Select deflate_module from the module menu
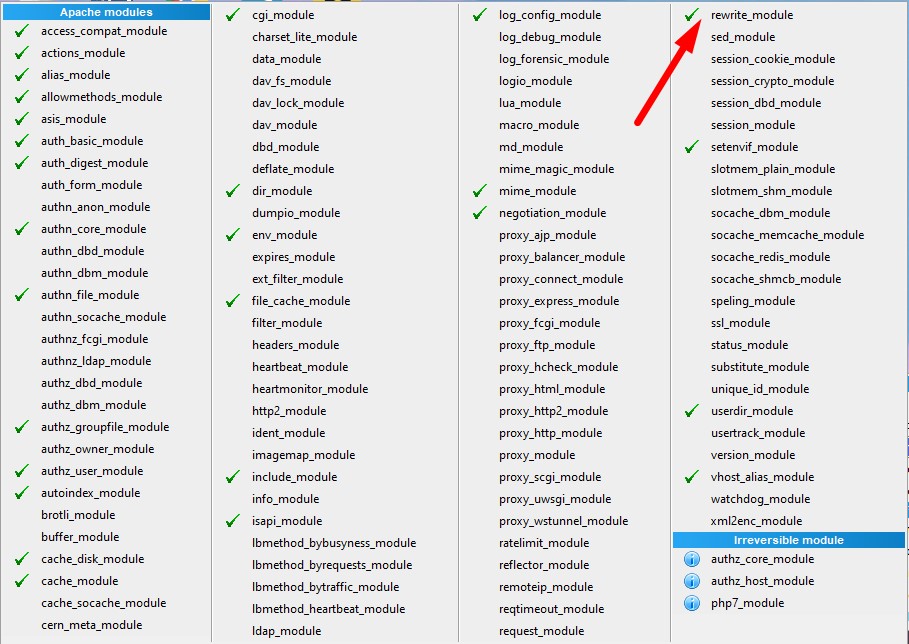 click(293, 169)
